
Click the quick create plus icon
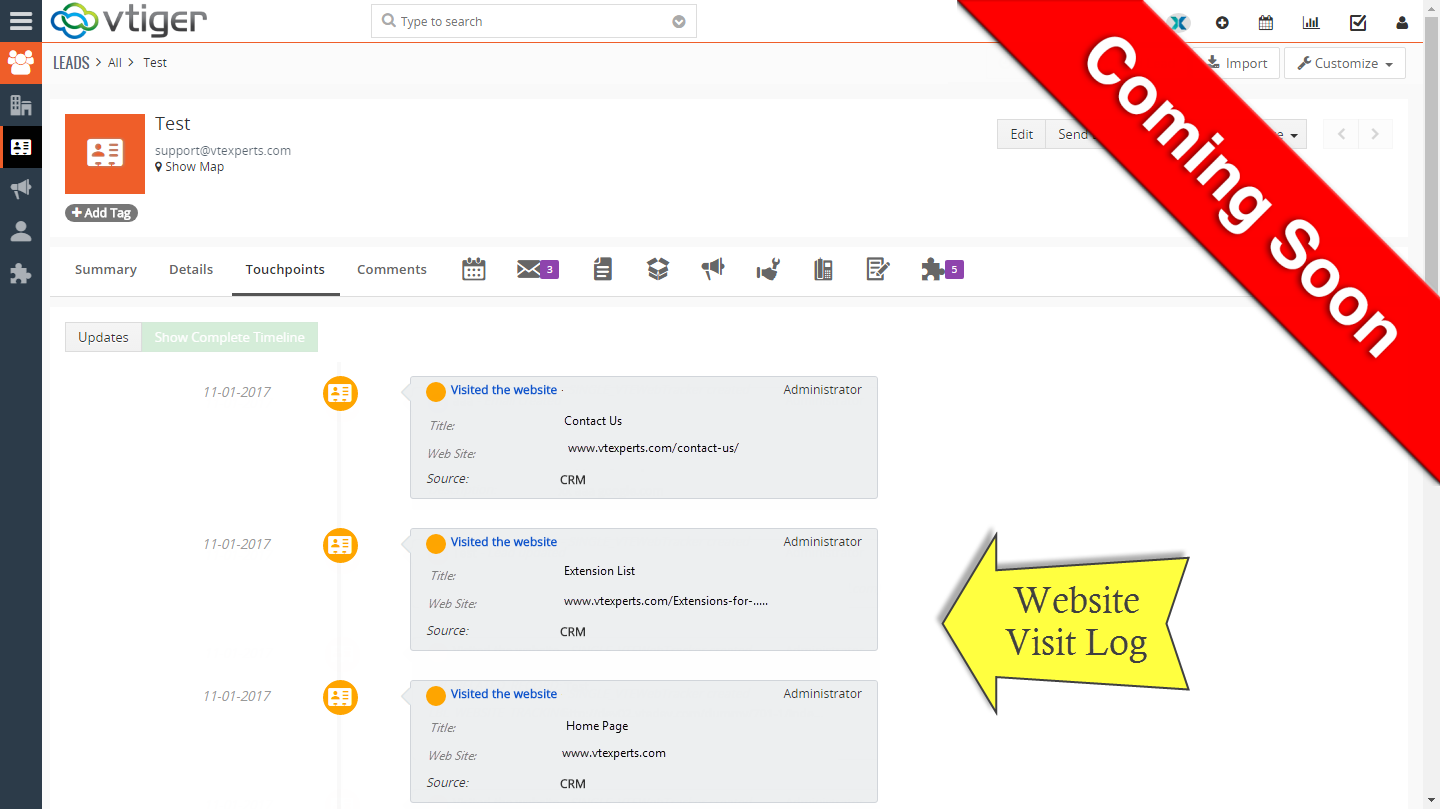click(1222, 22)
